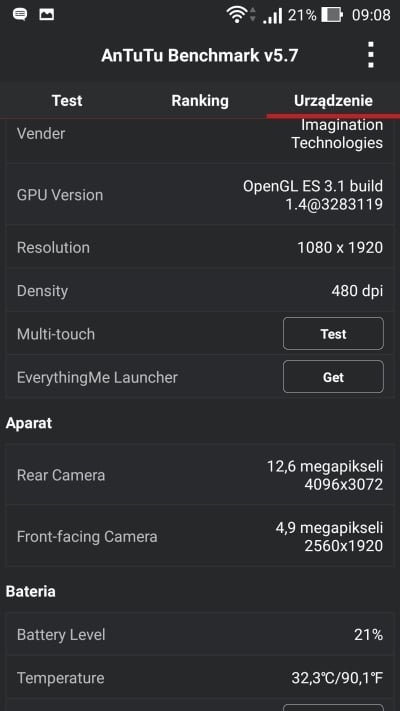Start the Multi-touch Test button

333,334
